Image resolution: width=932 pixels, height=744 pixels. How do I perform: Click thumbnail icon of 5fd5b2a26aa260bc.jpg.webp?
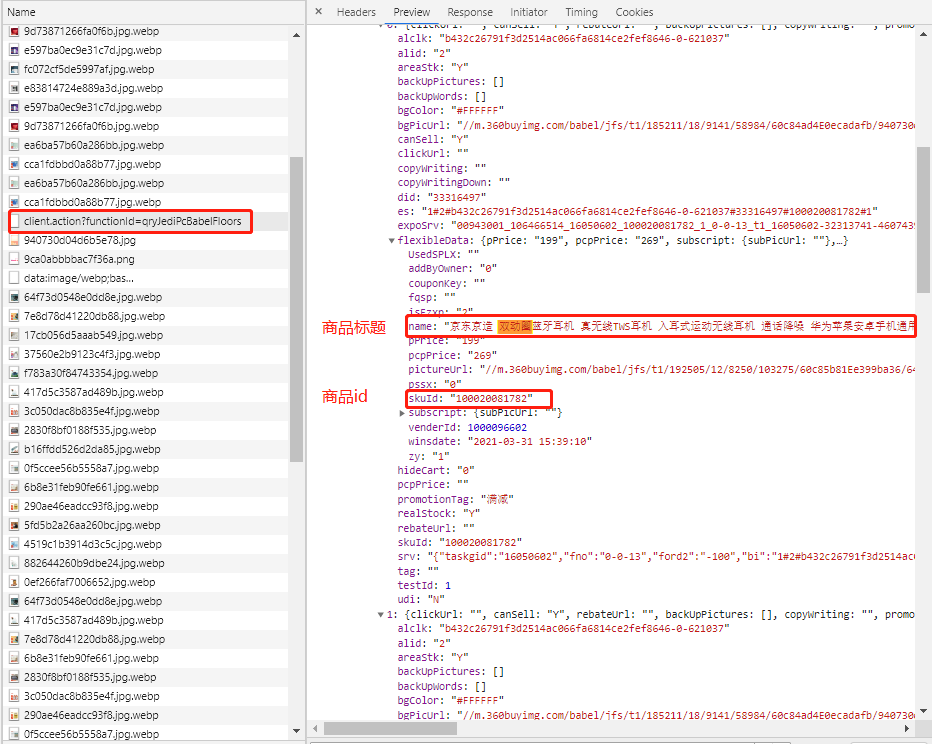tap(14, 526)
